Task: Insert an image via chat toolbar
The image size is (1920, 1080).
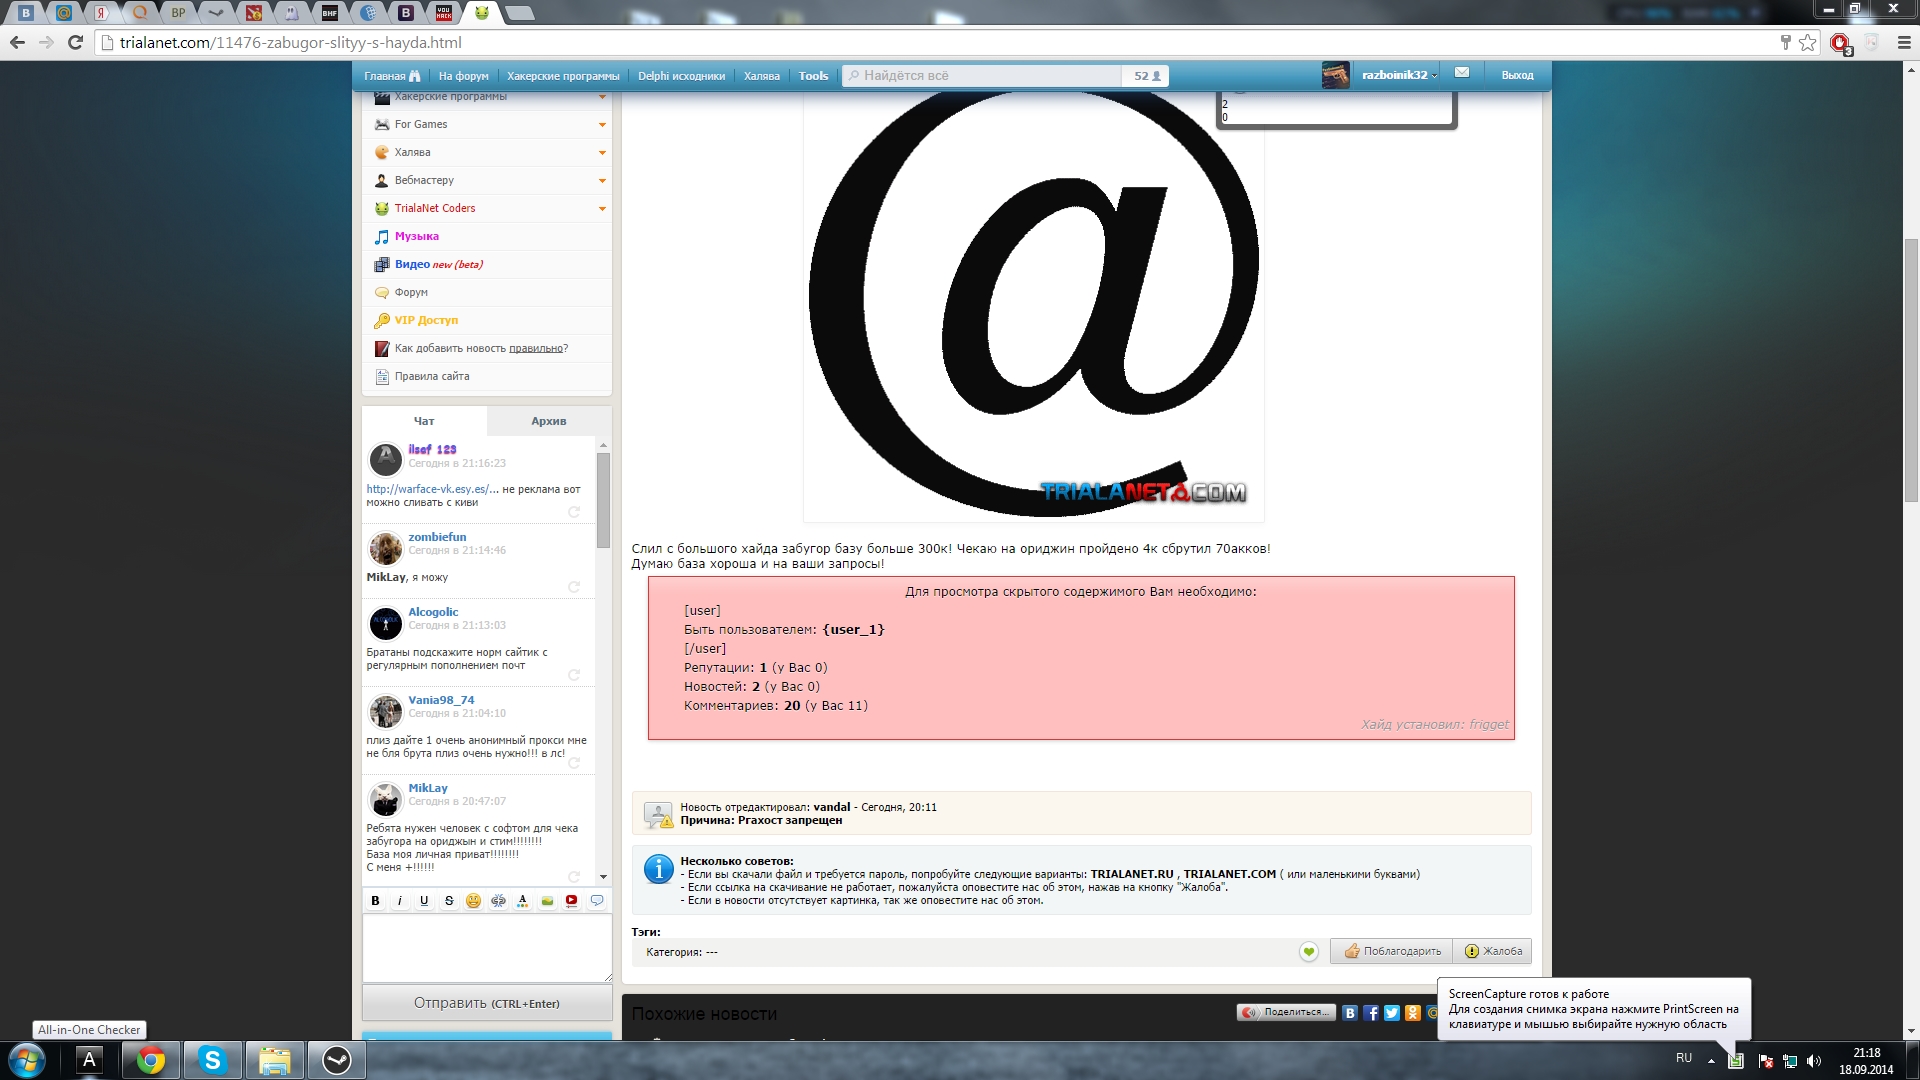Action: pos(547,901)
